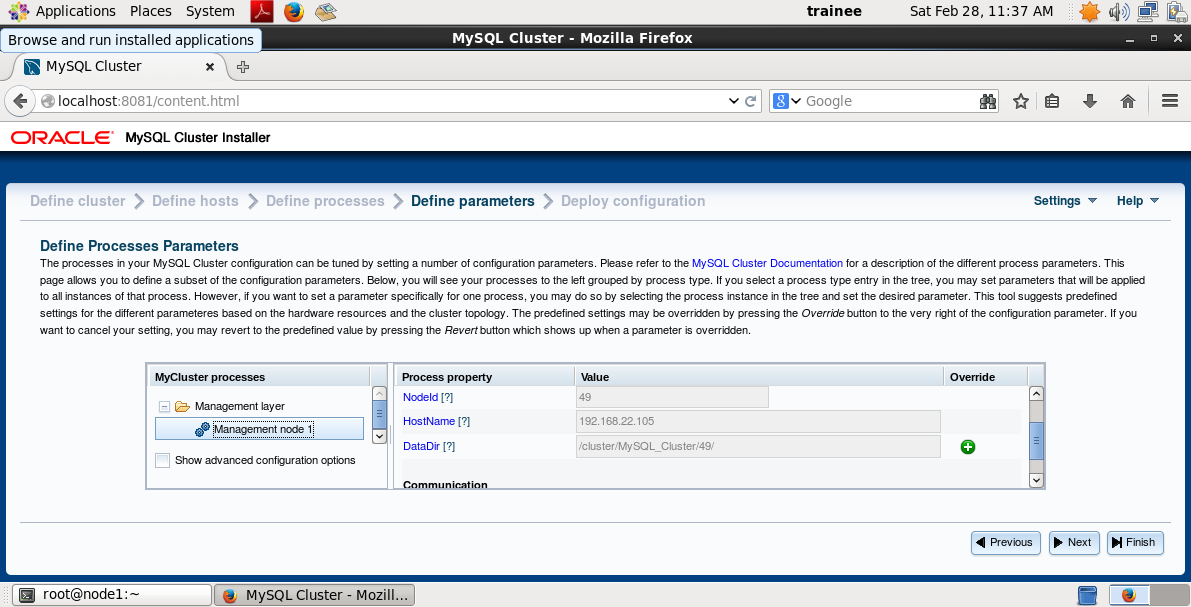Image resolution: width=1191 pixels, height=607 pixels.
Task: Switch to the Firefox workspace in bottom panel
Action: click(x=1128, y=595)
